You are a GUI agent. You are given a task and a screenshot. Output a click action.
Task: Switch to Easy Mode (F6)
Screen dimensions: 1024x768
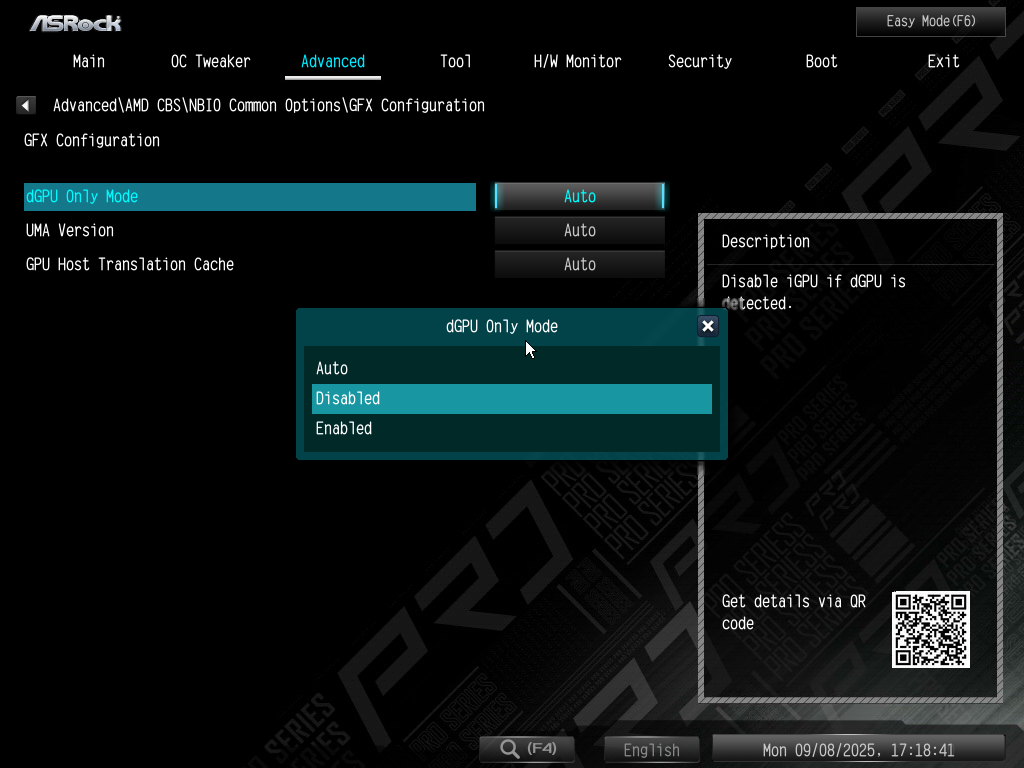pos(930,21)
